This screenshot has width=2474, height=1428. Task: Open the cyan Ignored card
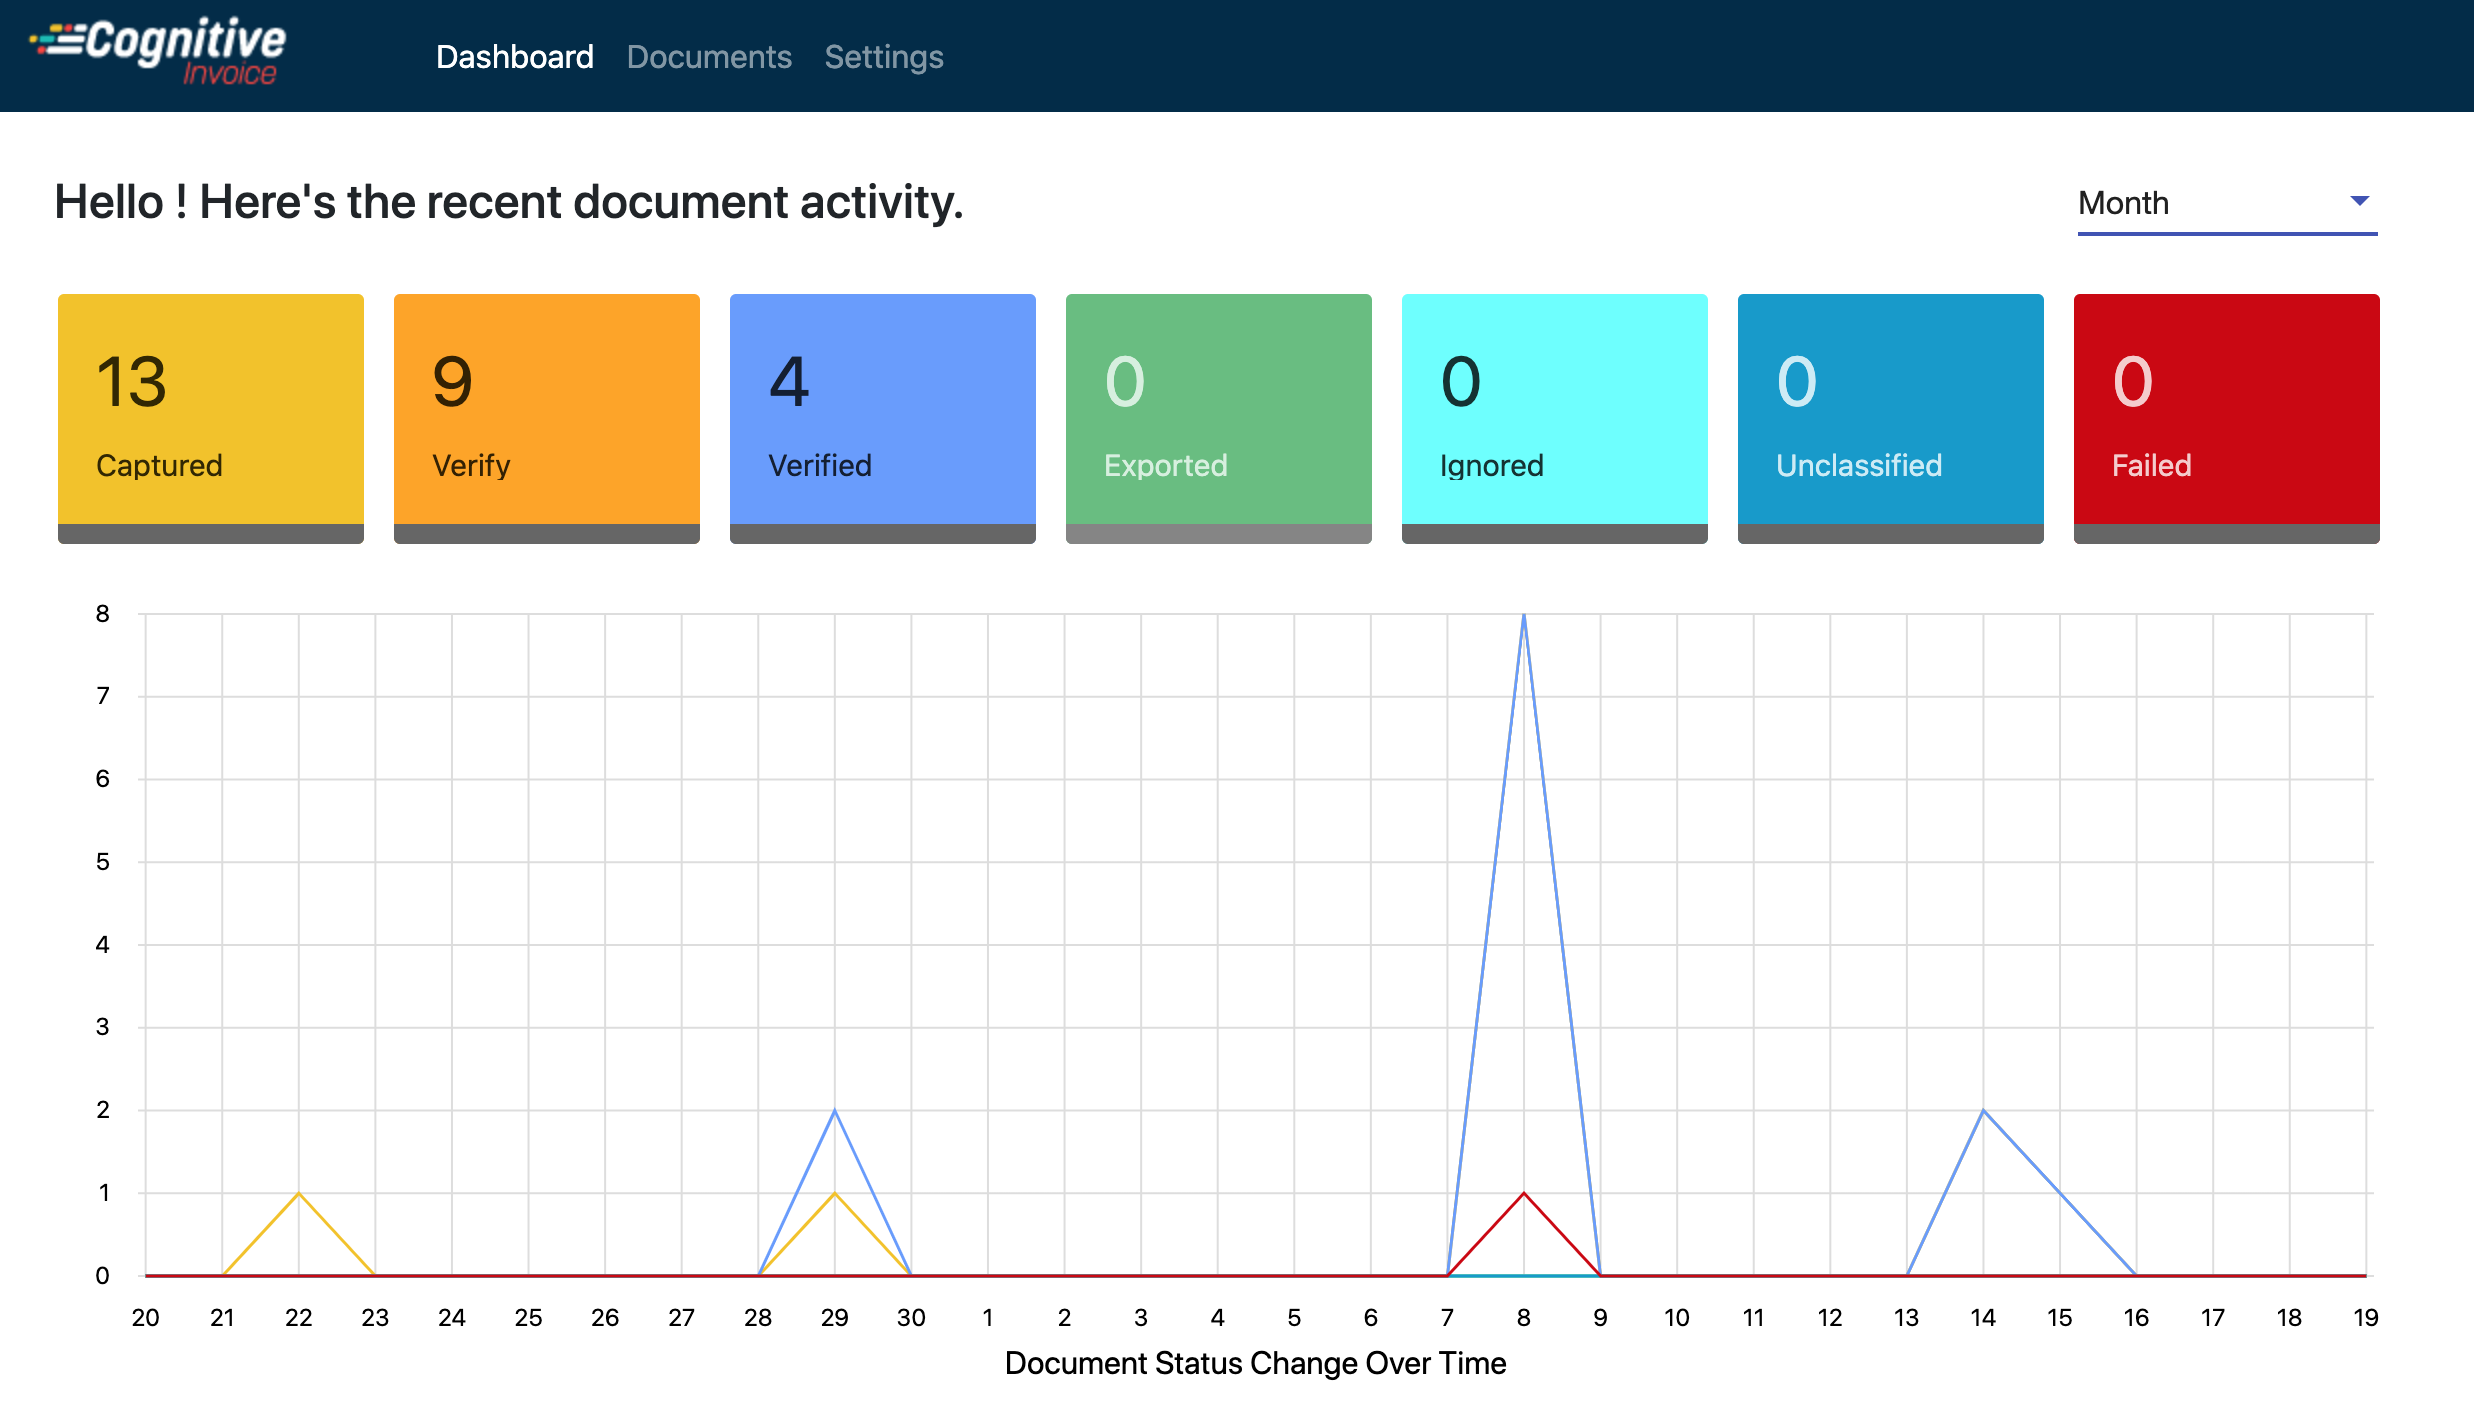[1554, 410]
